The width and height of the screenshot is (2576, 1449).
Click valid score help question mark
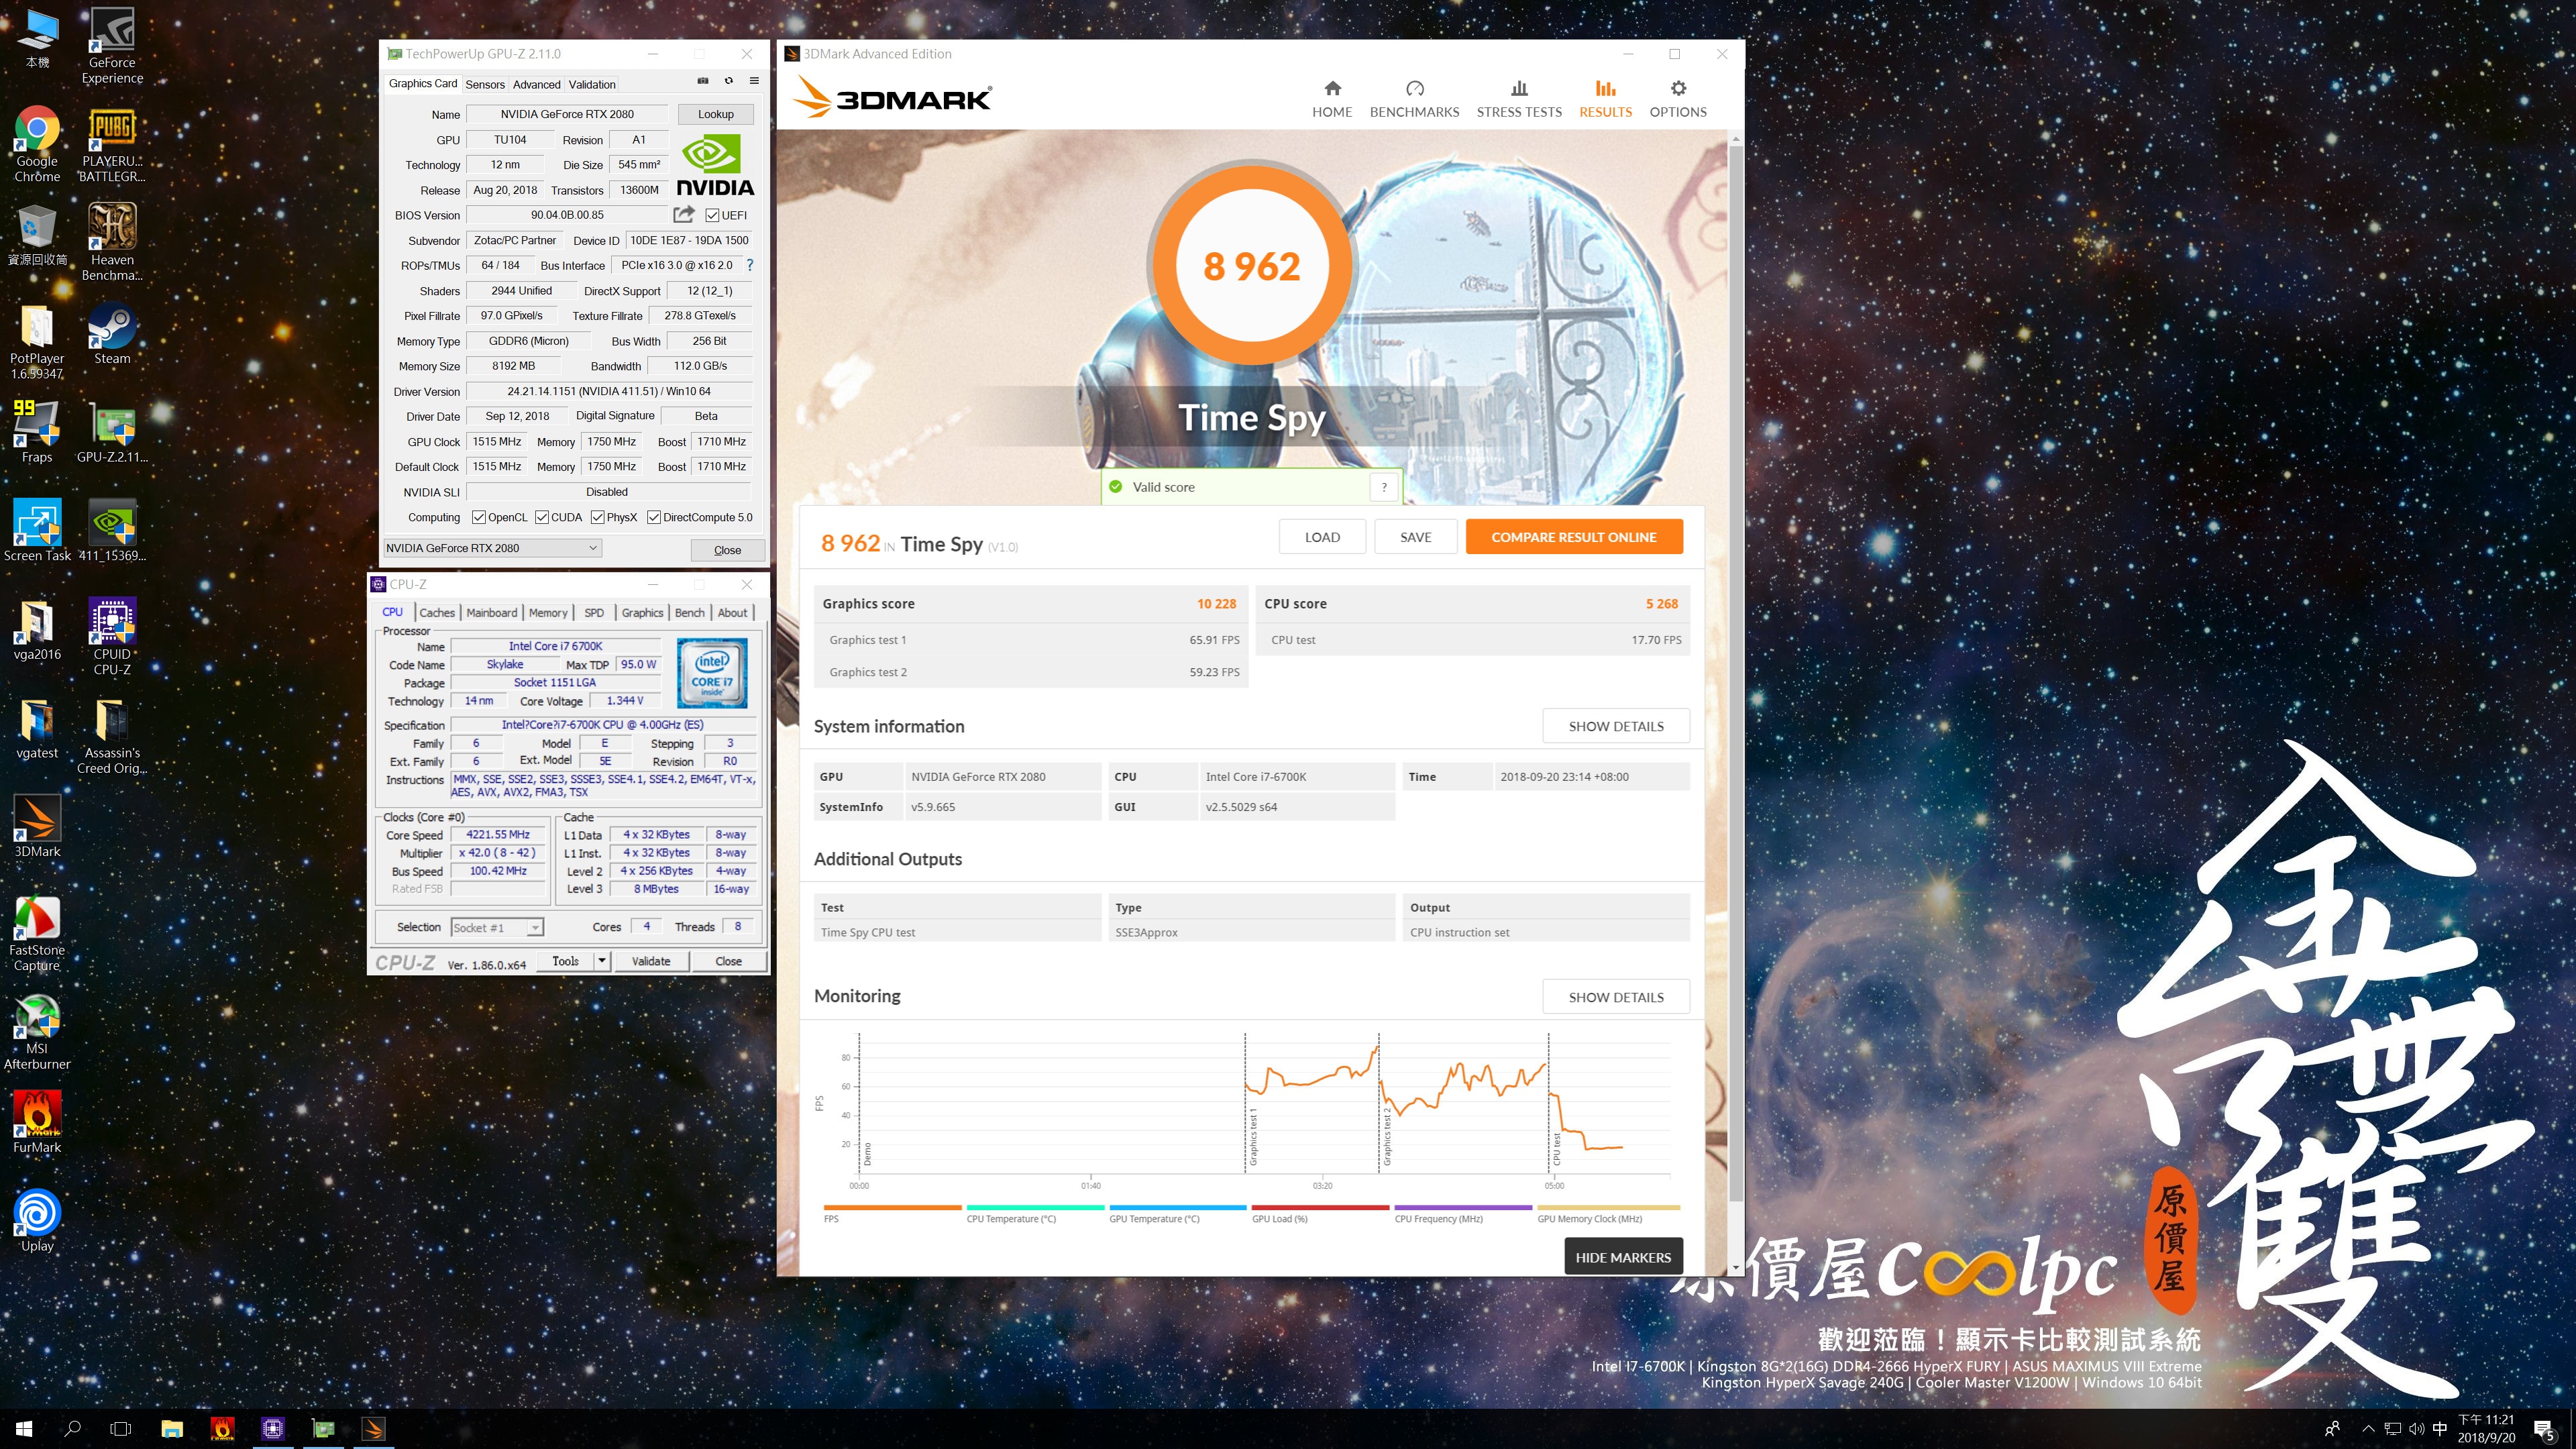1384,487
